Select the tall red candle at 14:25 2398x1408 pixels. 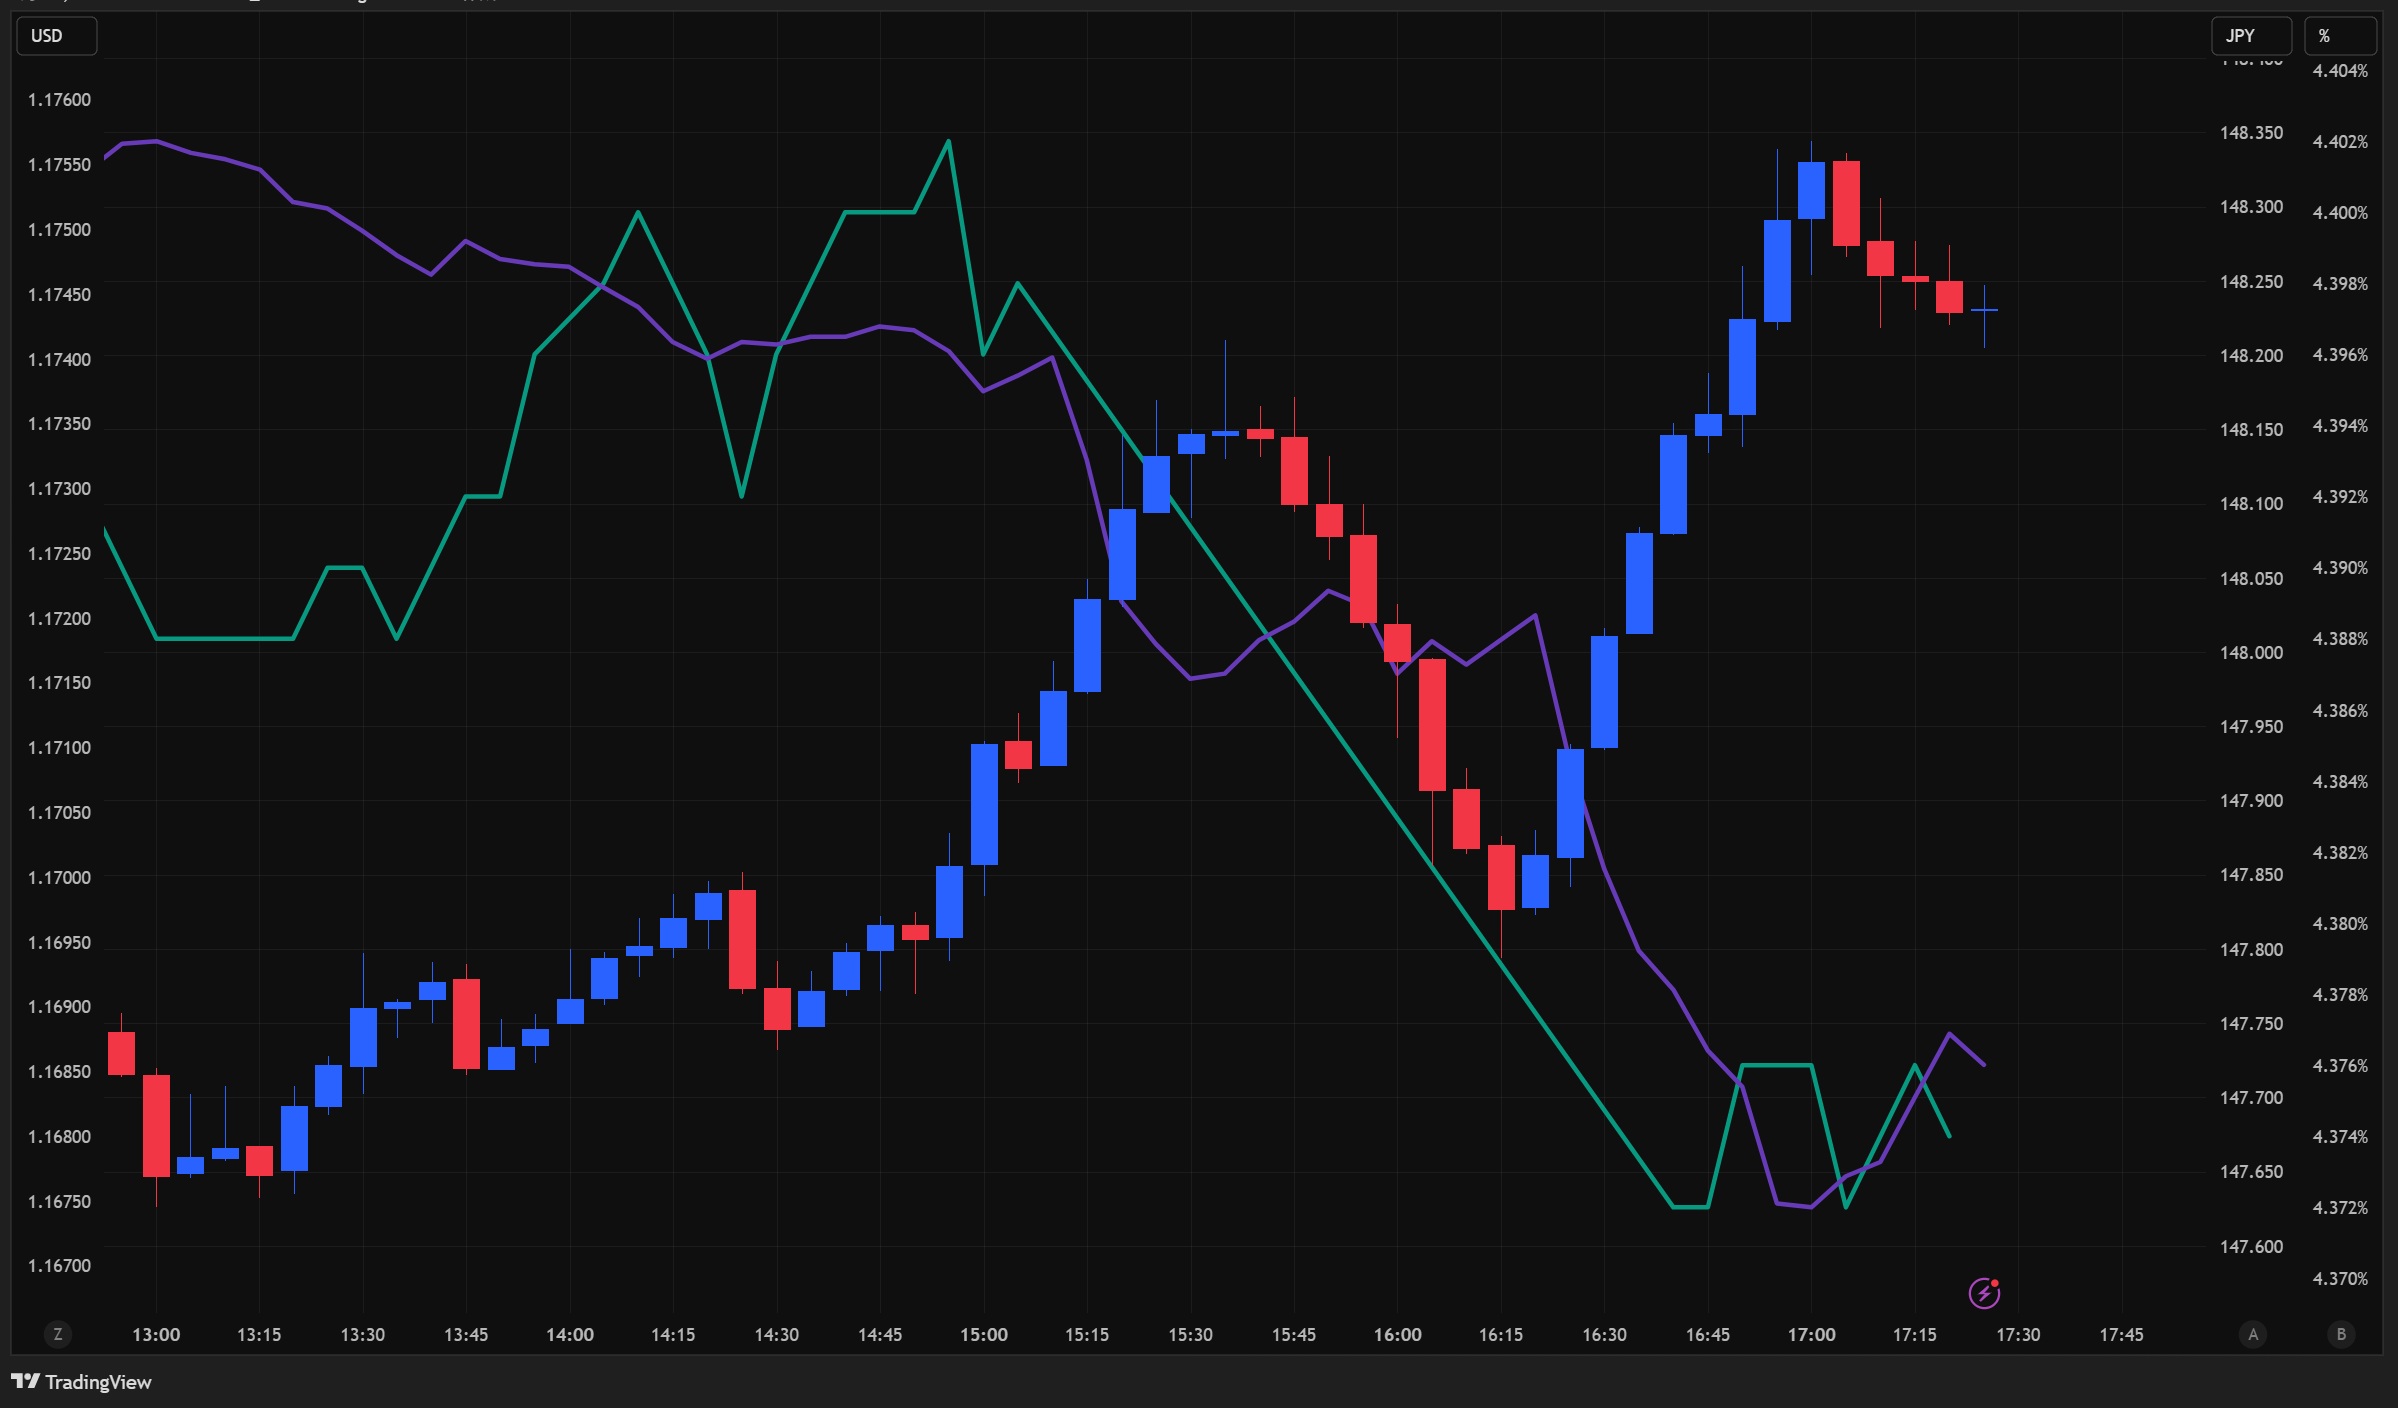tap(742, 938)
